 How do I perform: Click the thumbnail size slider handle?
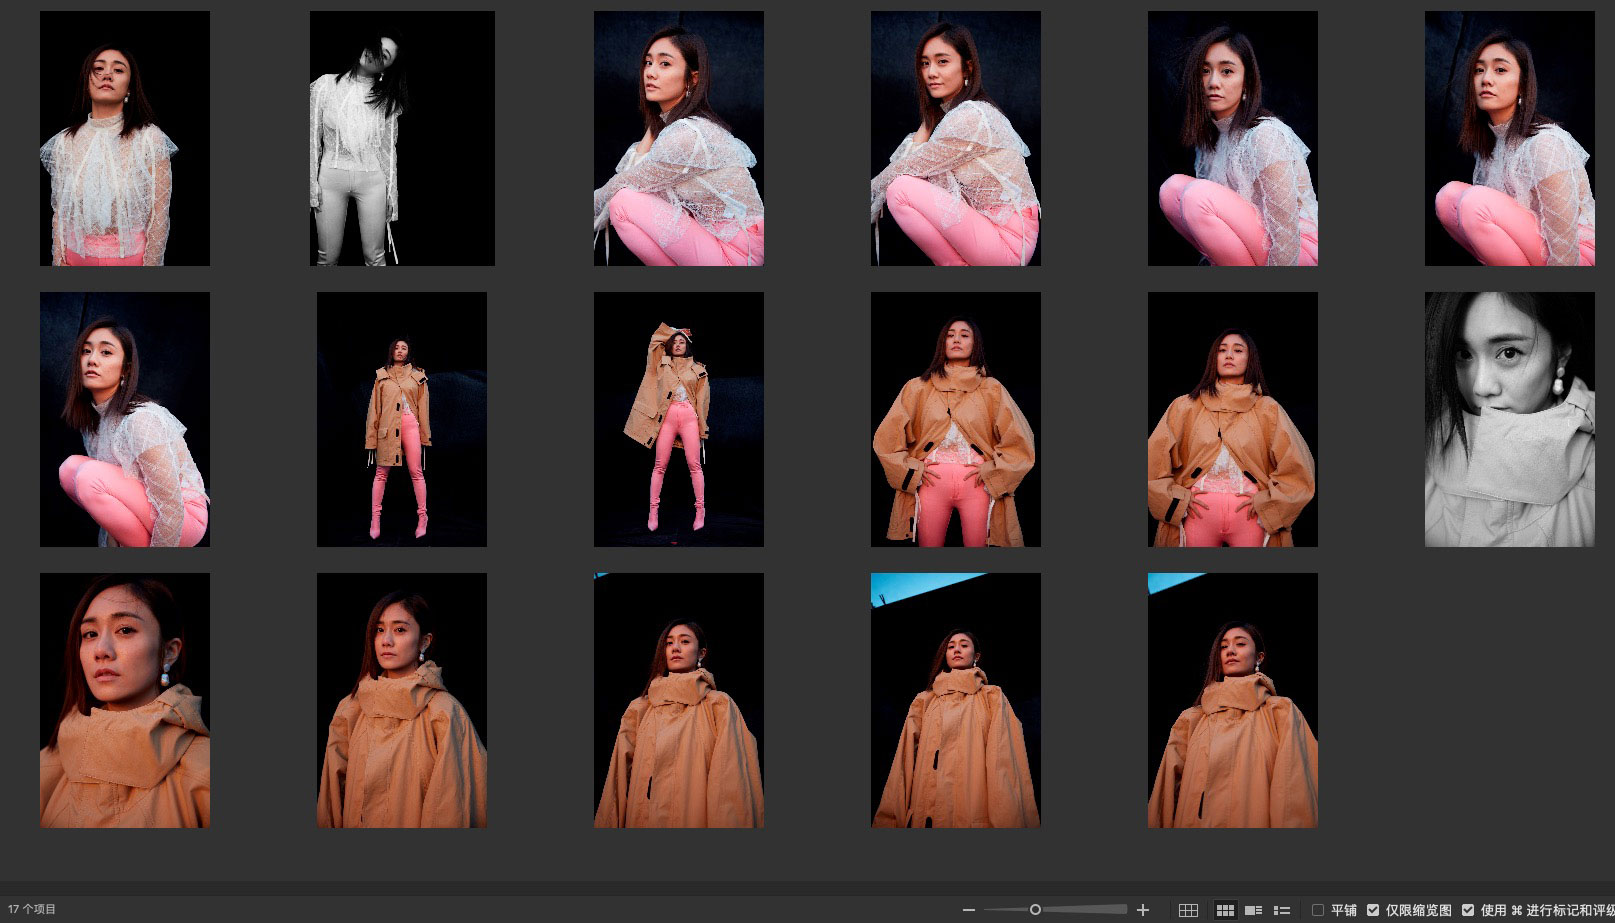click(x=1035, y=910)
